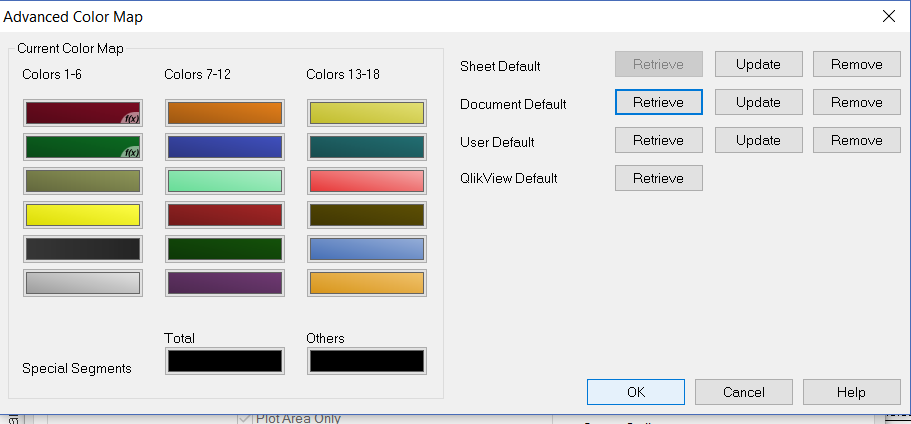911x424 pixels.
Task: Retrieve the Document Default color map
Action: (659, 102)
